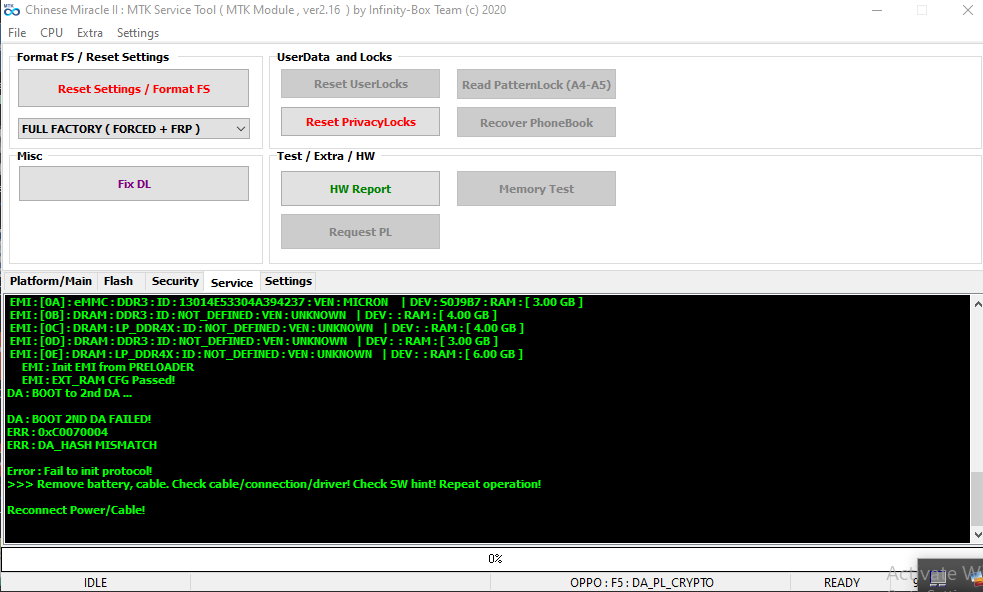Click Read PatternLock (A4-A5) button
This screenshot has width=983, height=592.
(x=536, y=85)
